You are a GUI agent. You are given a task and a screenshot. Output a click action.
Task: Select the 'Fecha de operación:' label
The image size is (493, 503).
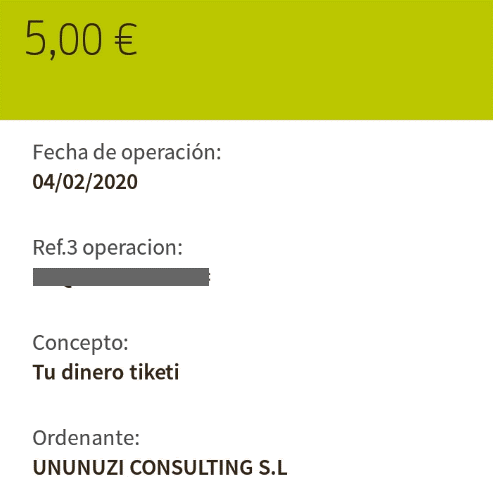(127, 153)
